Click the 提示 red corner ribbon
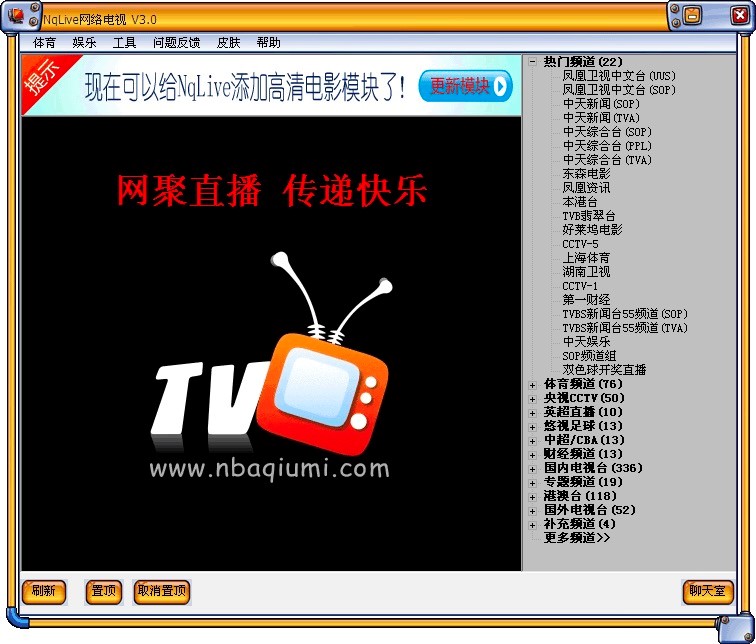This screenshot has width=756, height=644. click(43, 77)
